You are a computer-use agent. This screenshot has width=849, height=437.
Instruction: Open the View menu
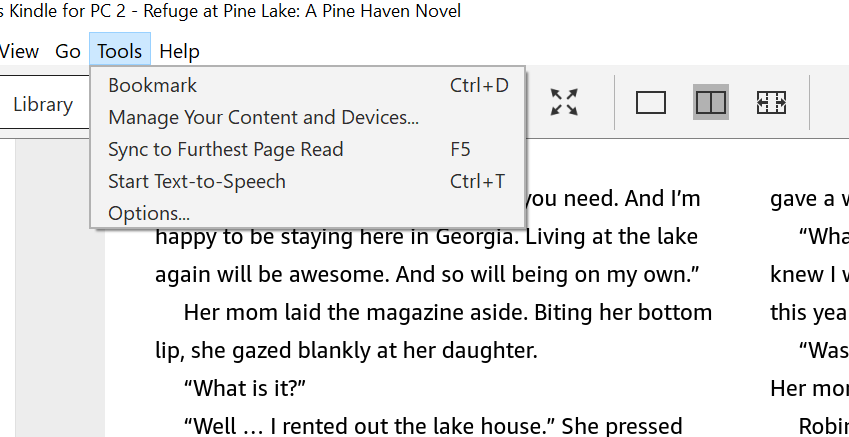19,51
